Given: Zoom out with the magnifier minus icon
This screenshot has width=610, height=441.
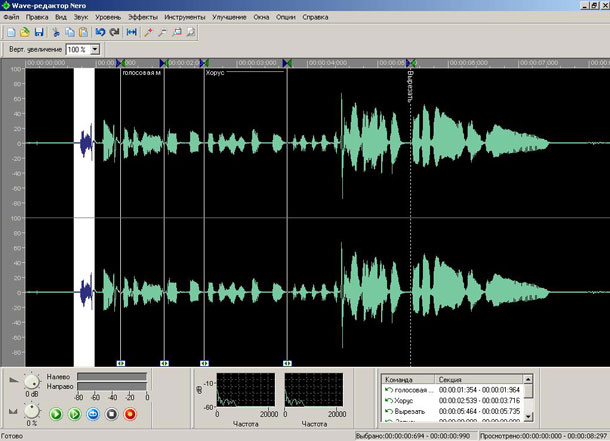Looking at the screenshot, I should pos(162,32).
